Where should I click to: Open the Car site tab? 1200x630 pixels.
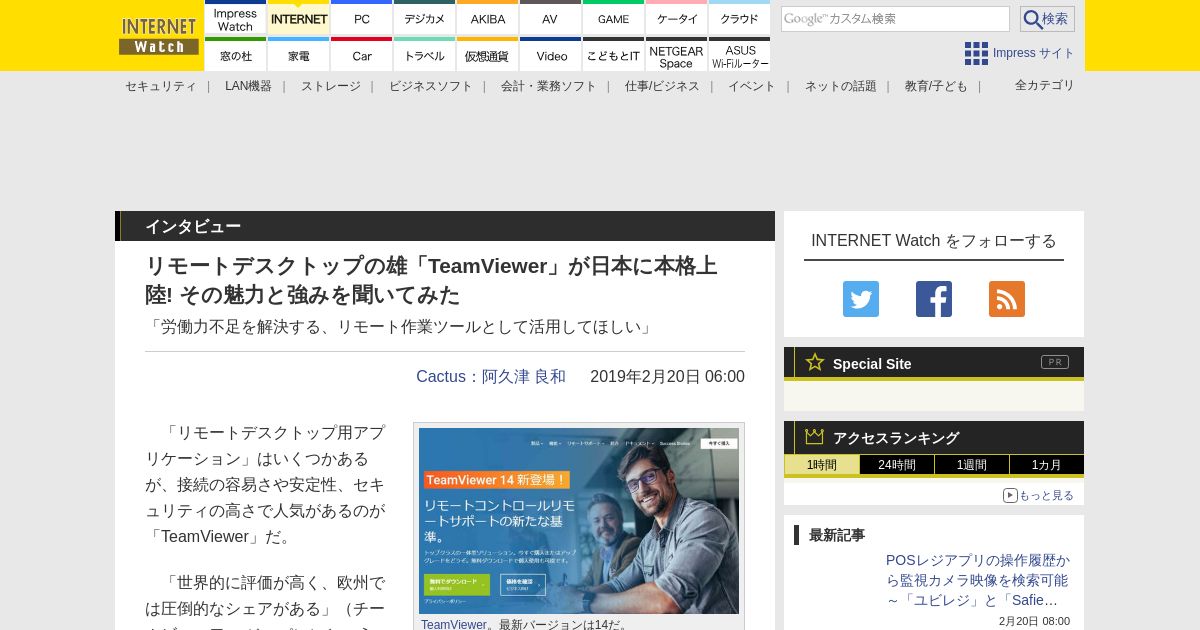click(362, 54)
